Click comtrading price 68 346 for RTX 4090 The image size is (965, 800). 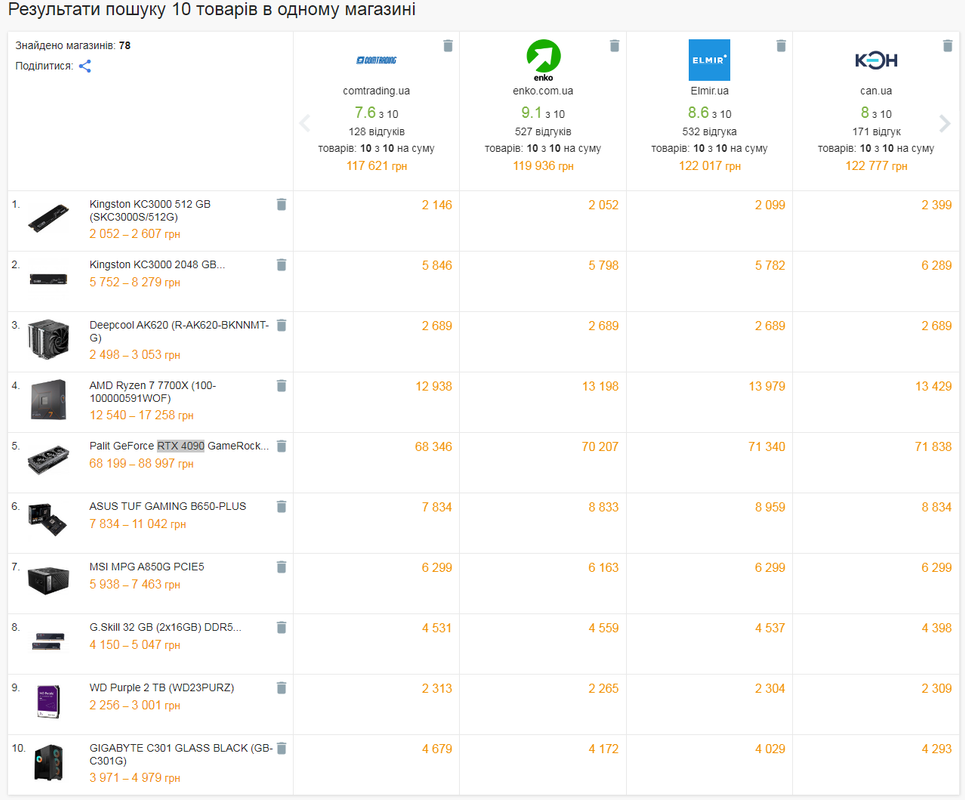(x=433, y=447)
